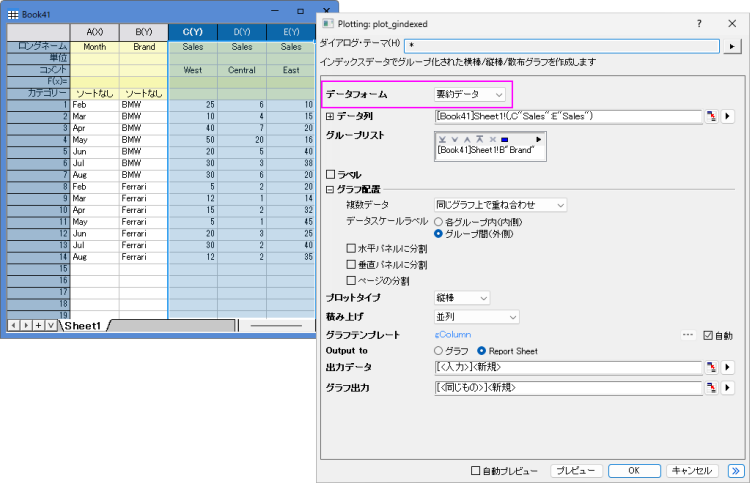Viewport: 750px width, 483px height.
Task: Select column E(Y) header in Book41
Action: pyautogui.click(x=291, y=32)
